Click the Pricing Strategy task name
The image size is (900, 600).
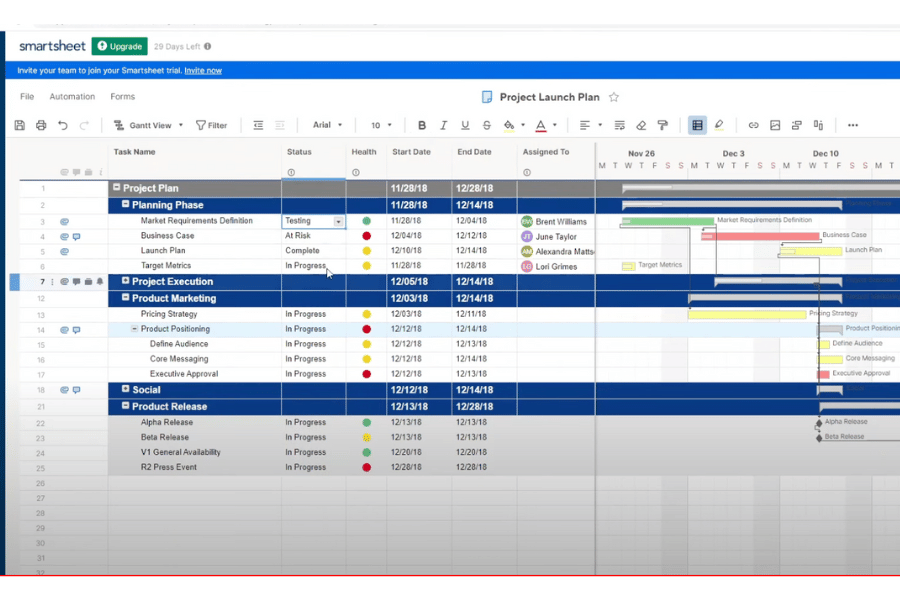point(169,314)
